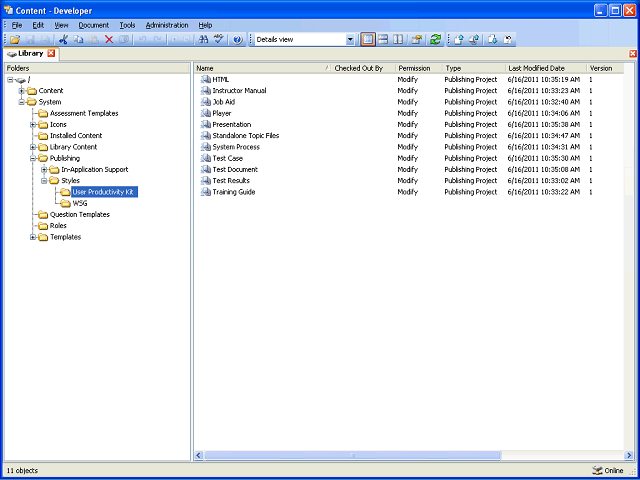Close the Library tab with red X
Screen dimensions: 640x480
(51, 53)
